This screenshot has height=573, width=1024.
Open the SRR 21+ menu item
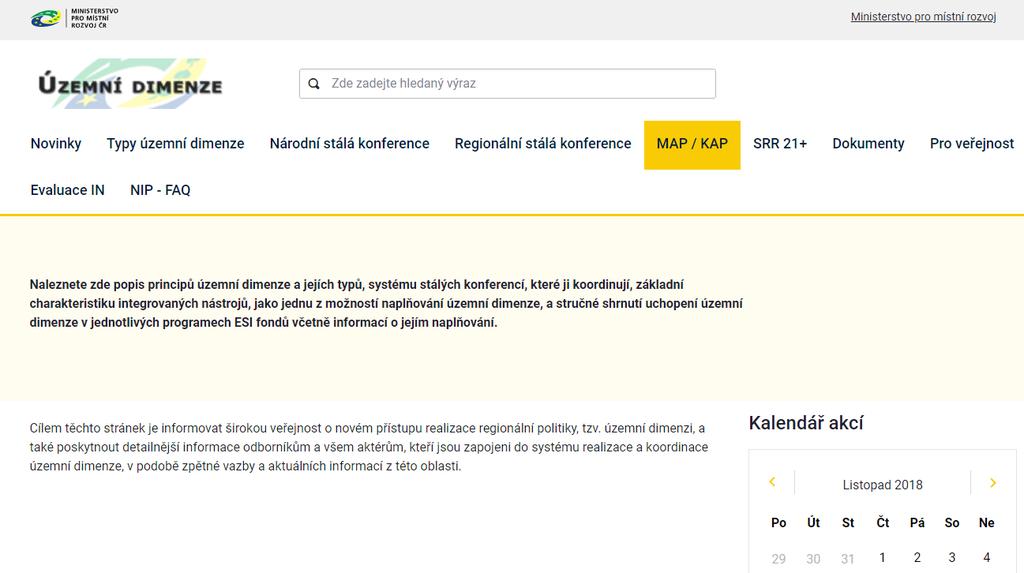point(780,144)
